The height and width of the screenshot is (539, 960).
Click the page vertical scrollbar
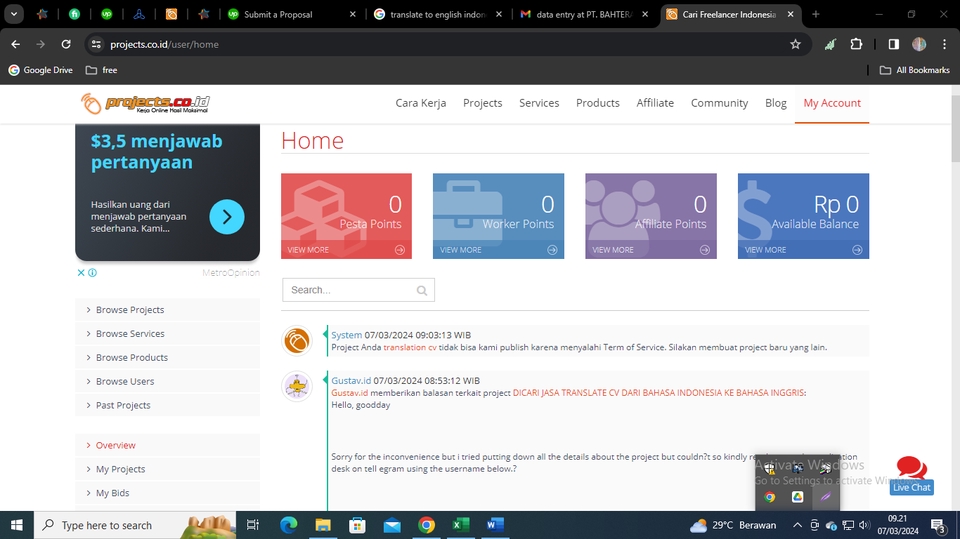955,130
